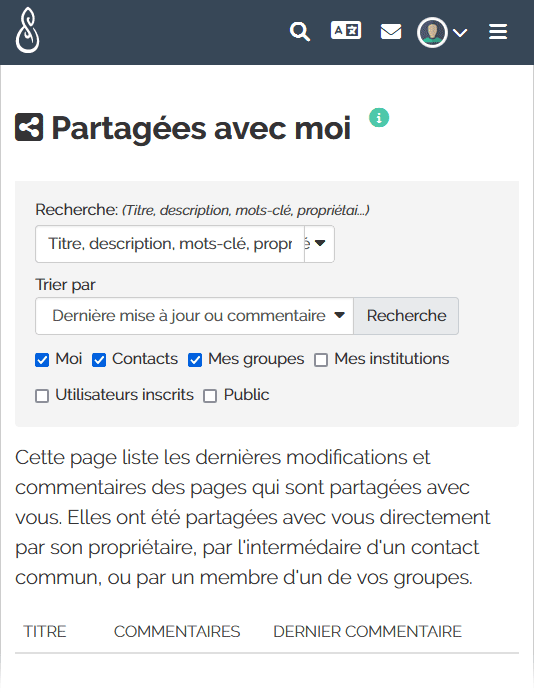
Task: Click the user profile avatar
Action: coord(432,32)
